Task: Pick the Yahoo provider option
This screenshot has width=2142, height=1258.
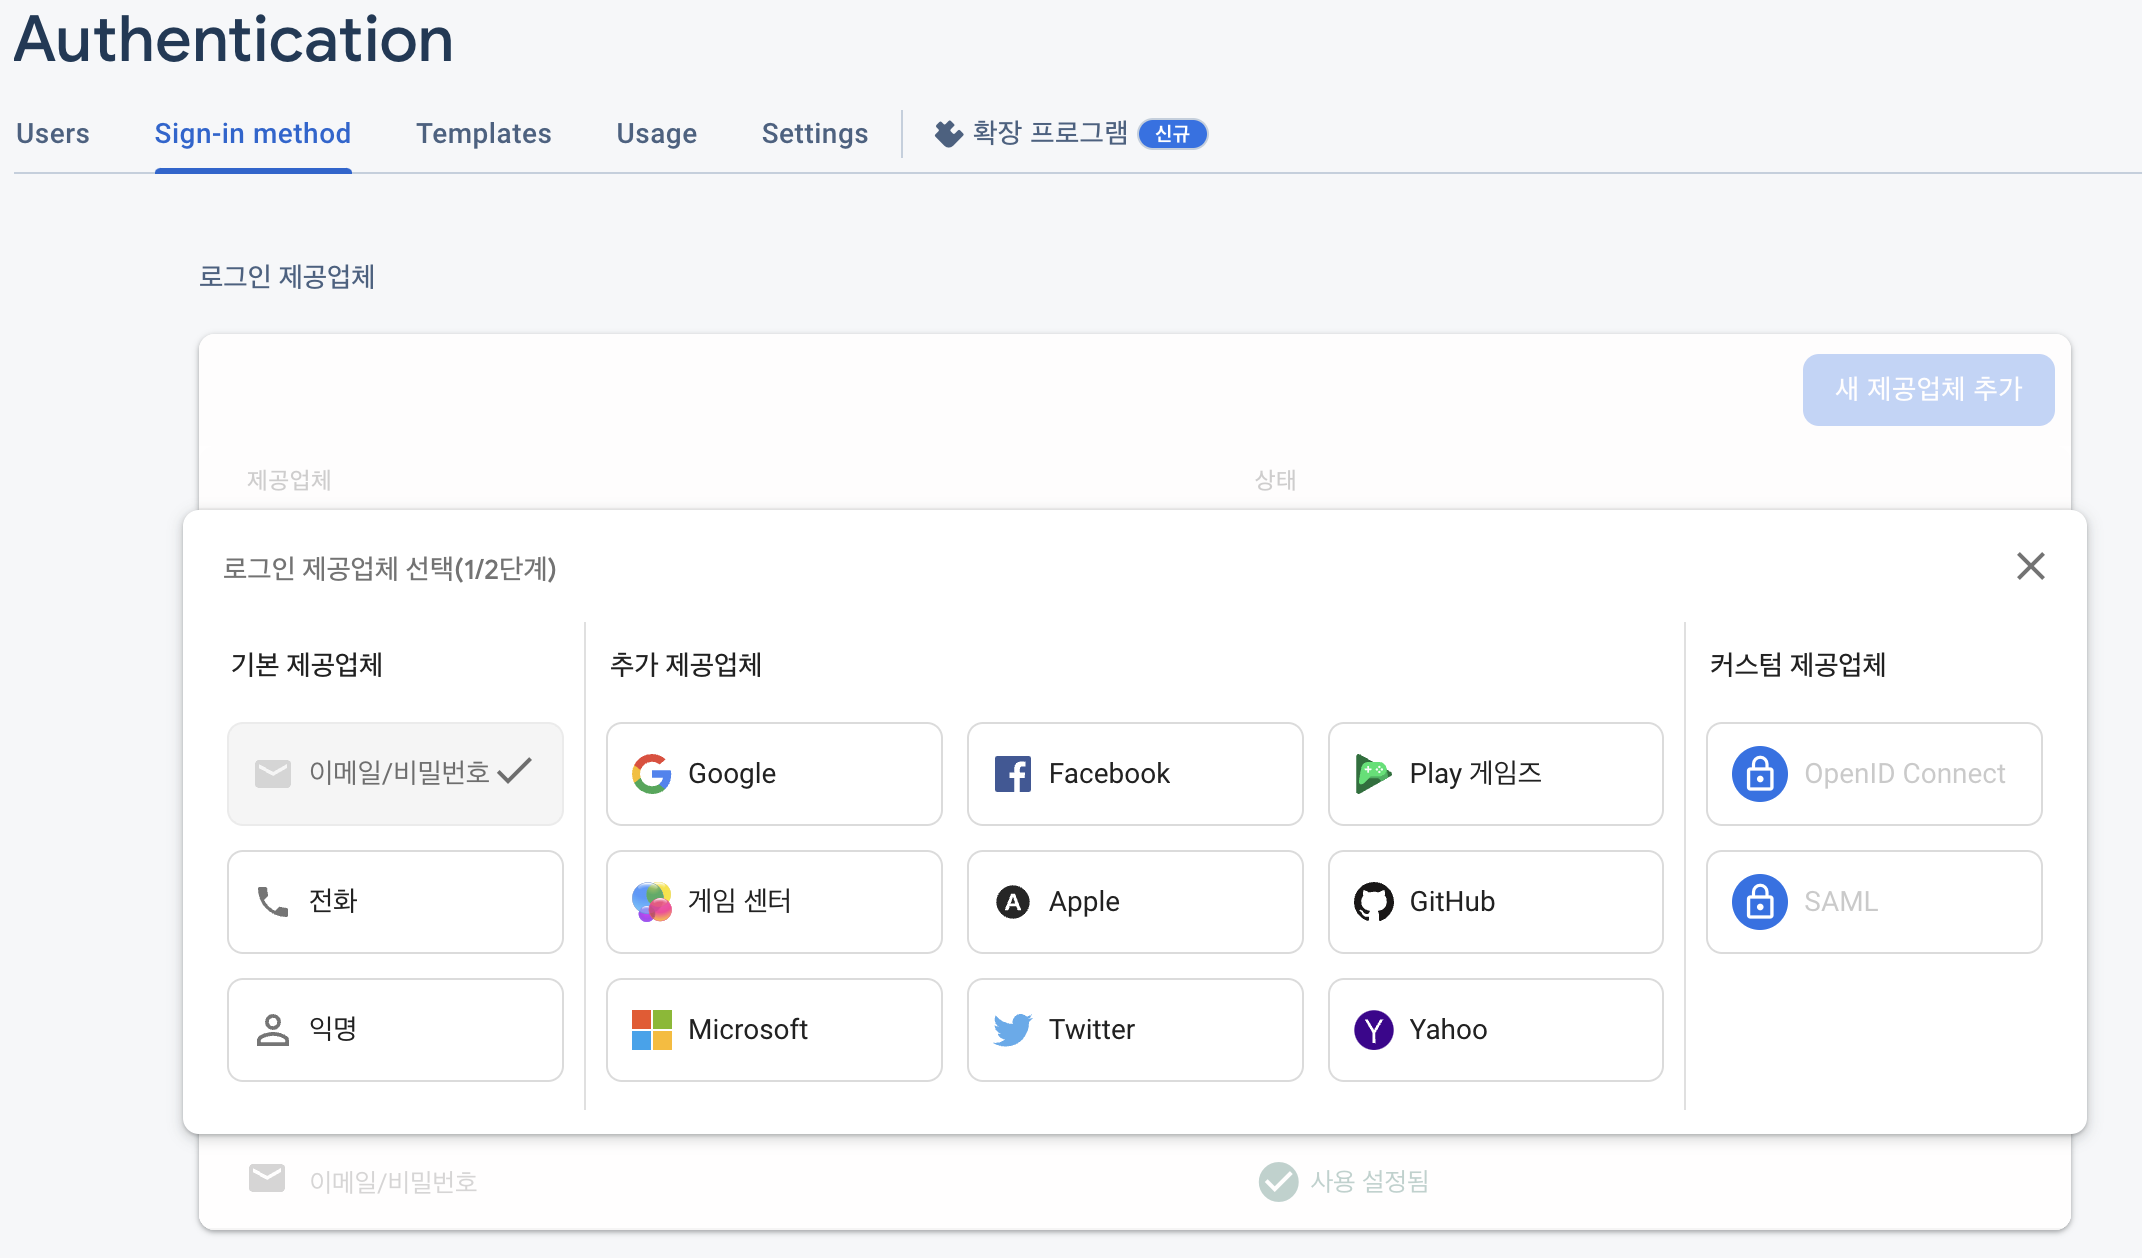Action: coord(1495,1029)
